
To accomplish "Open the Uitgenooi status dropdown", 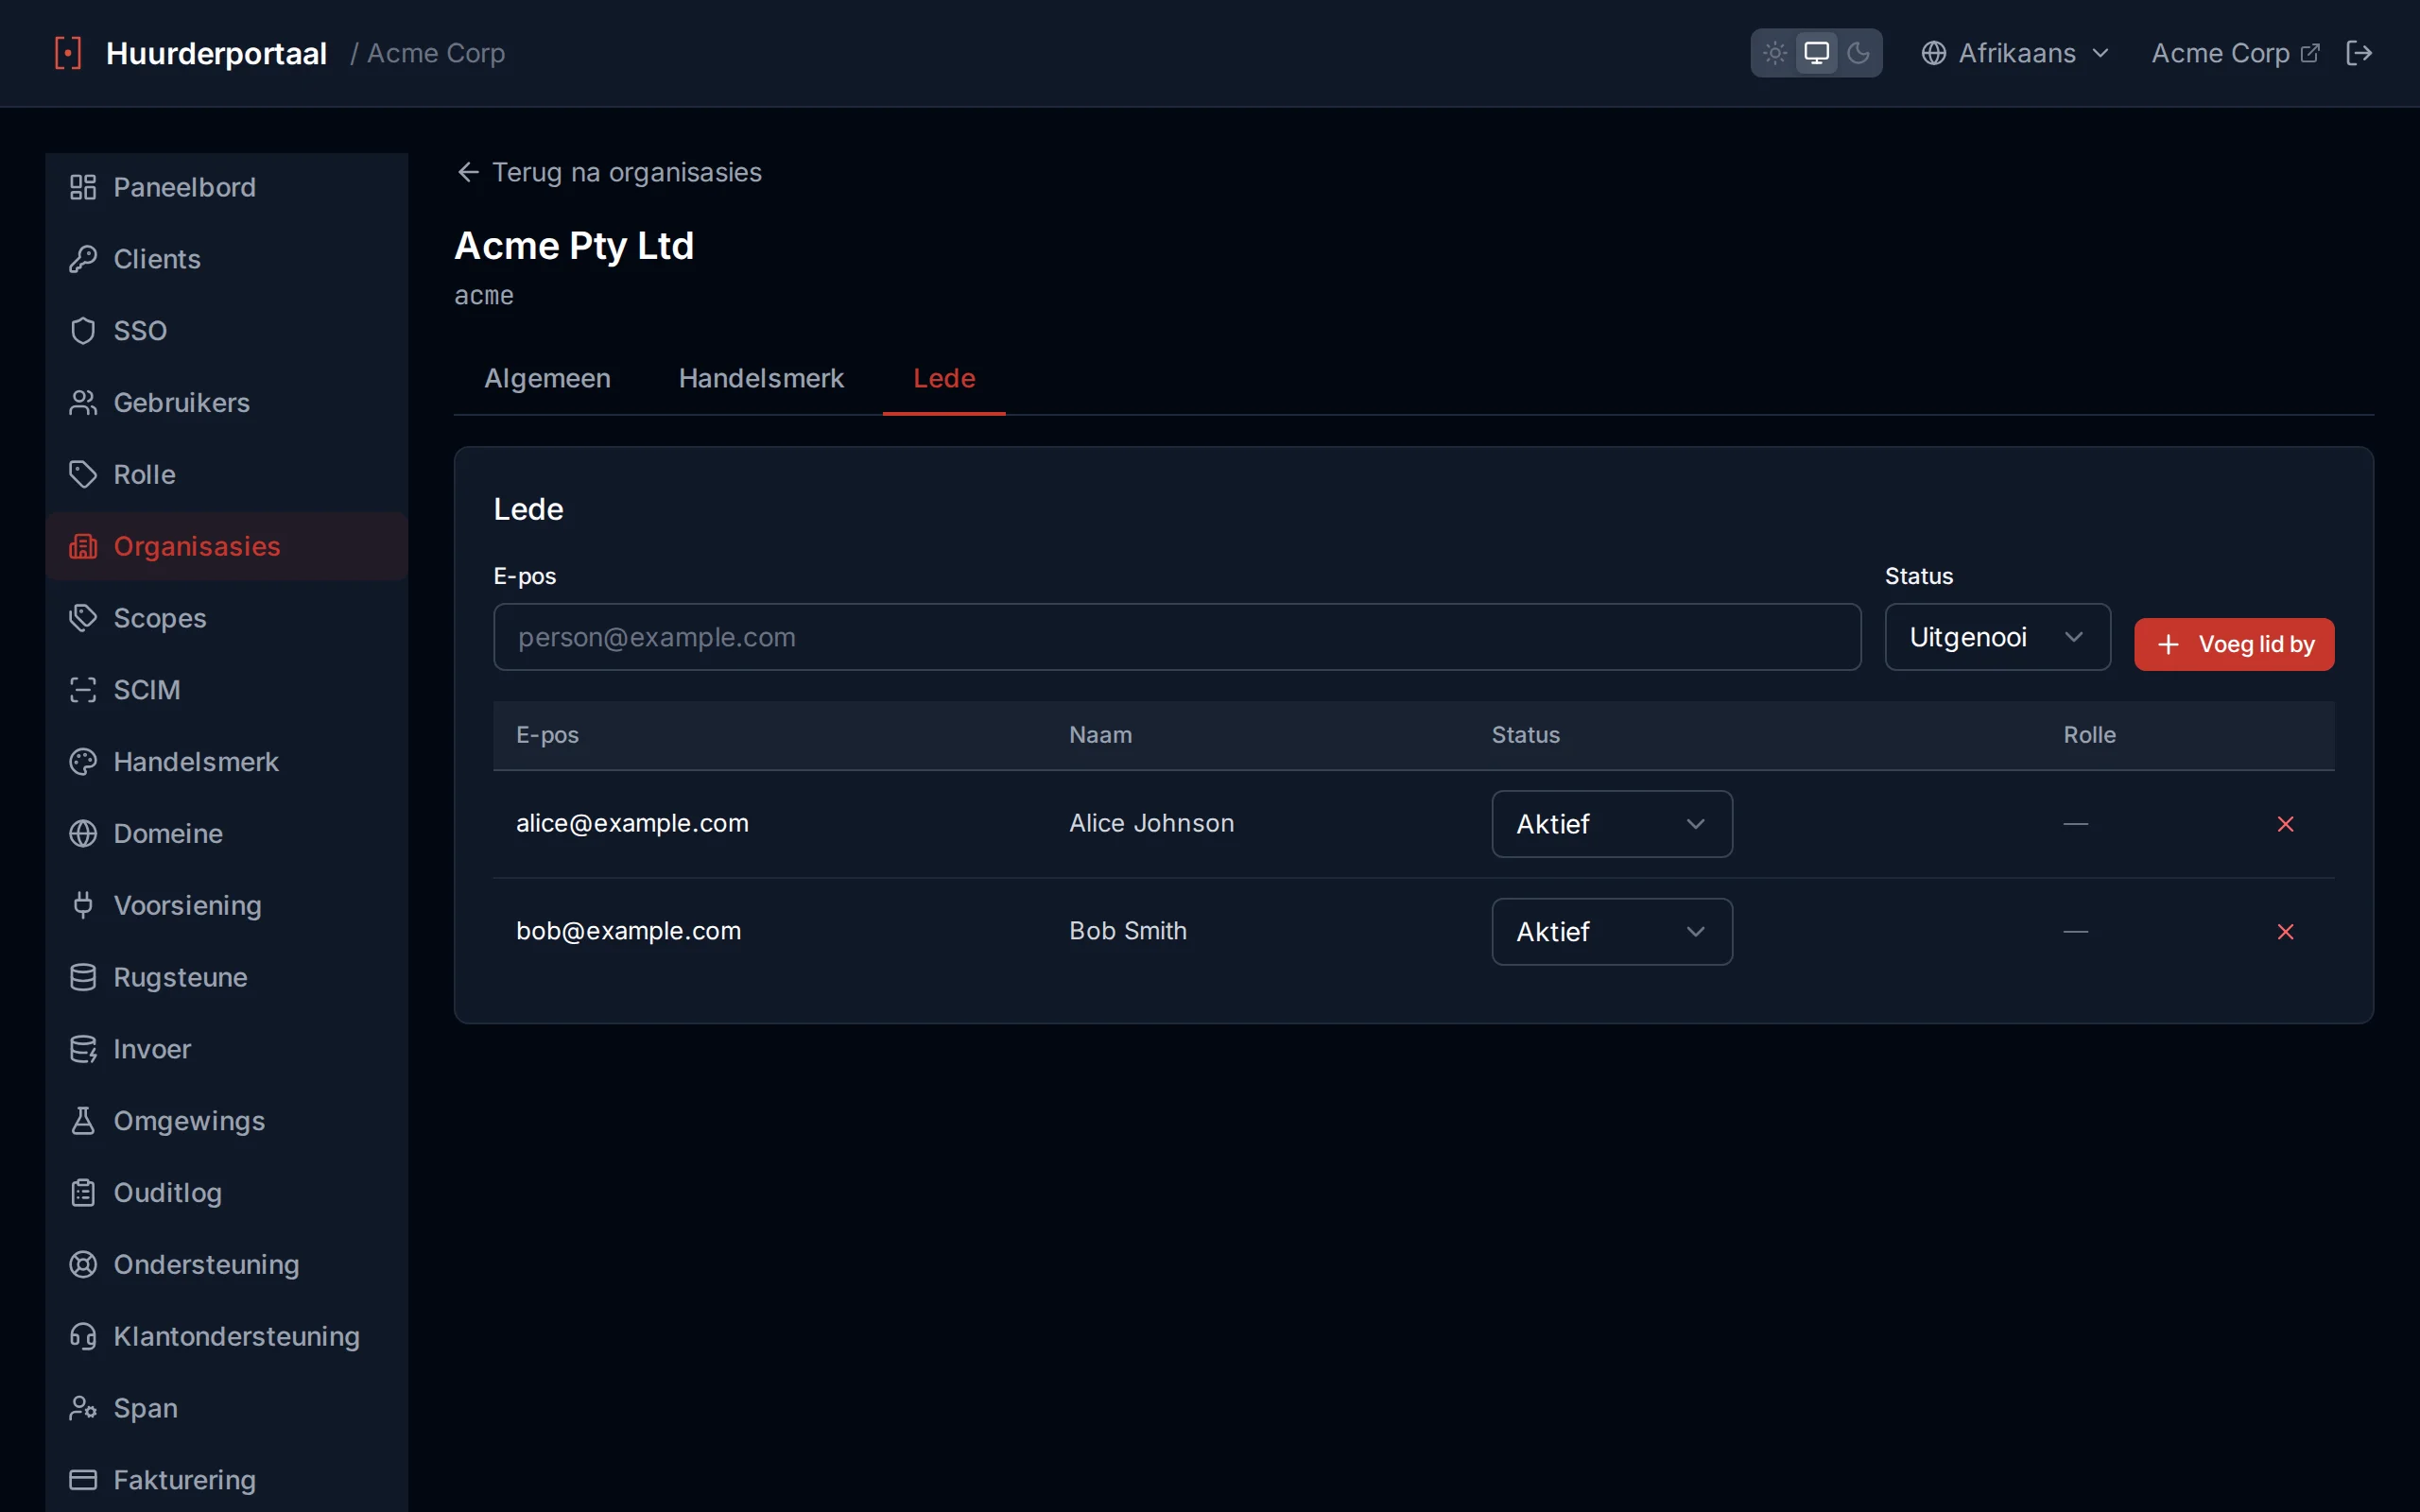I will click(x=1997, y=637).
